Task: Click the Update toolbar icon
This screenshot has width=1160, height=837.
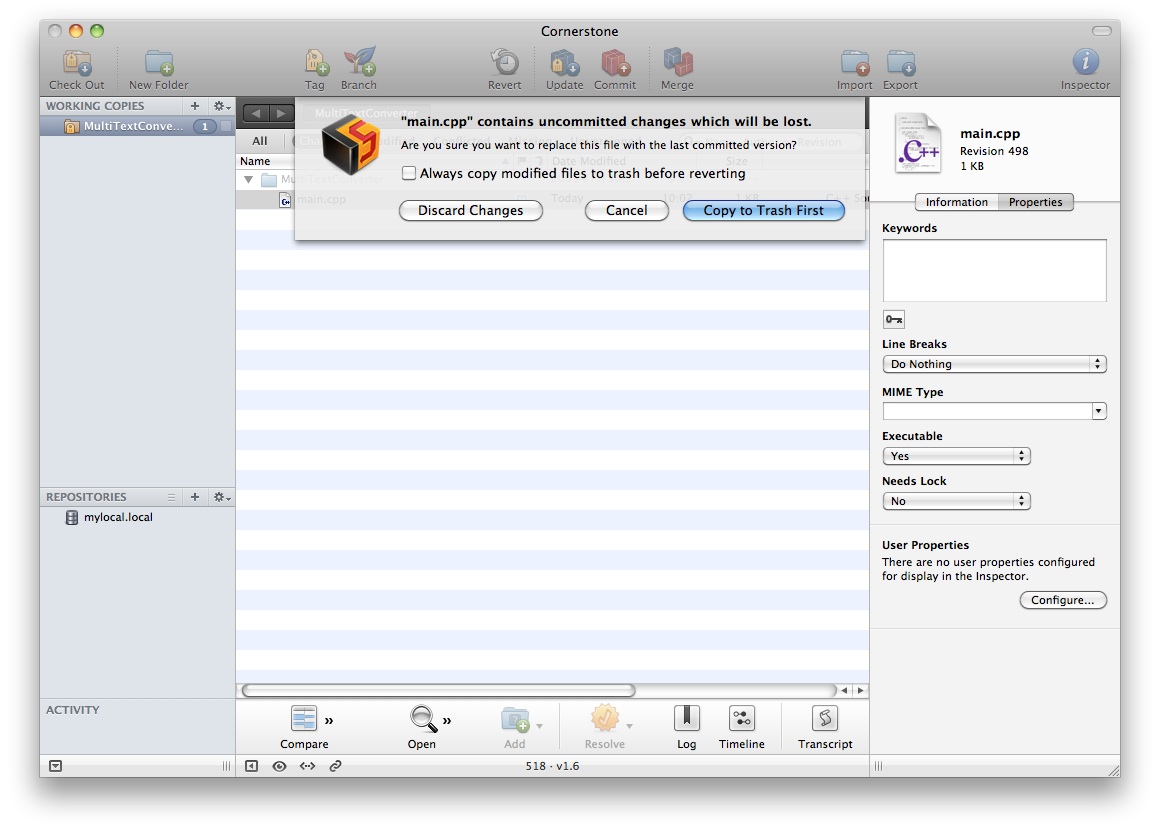Action: coord(564,63)
